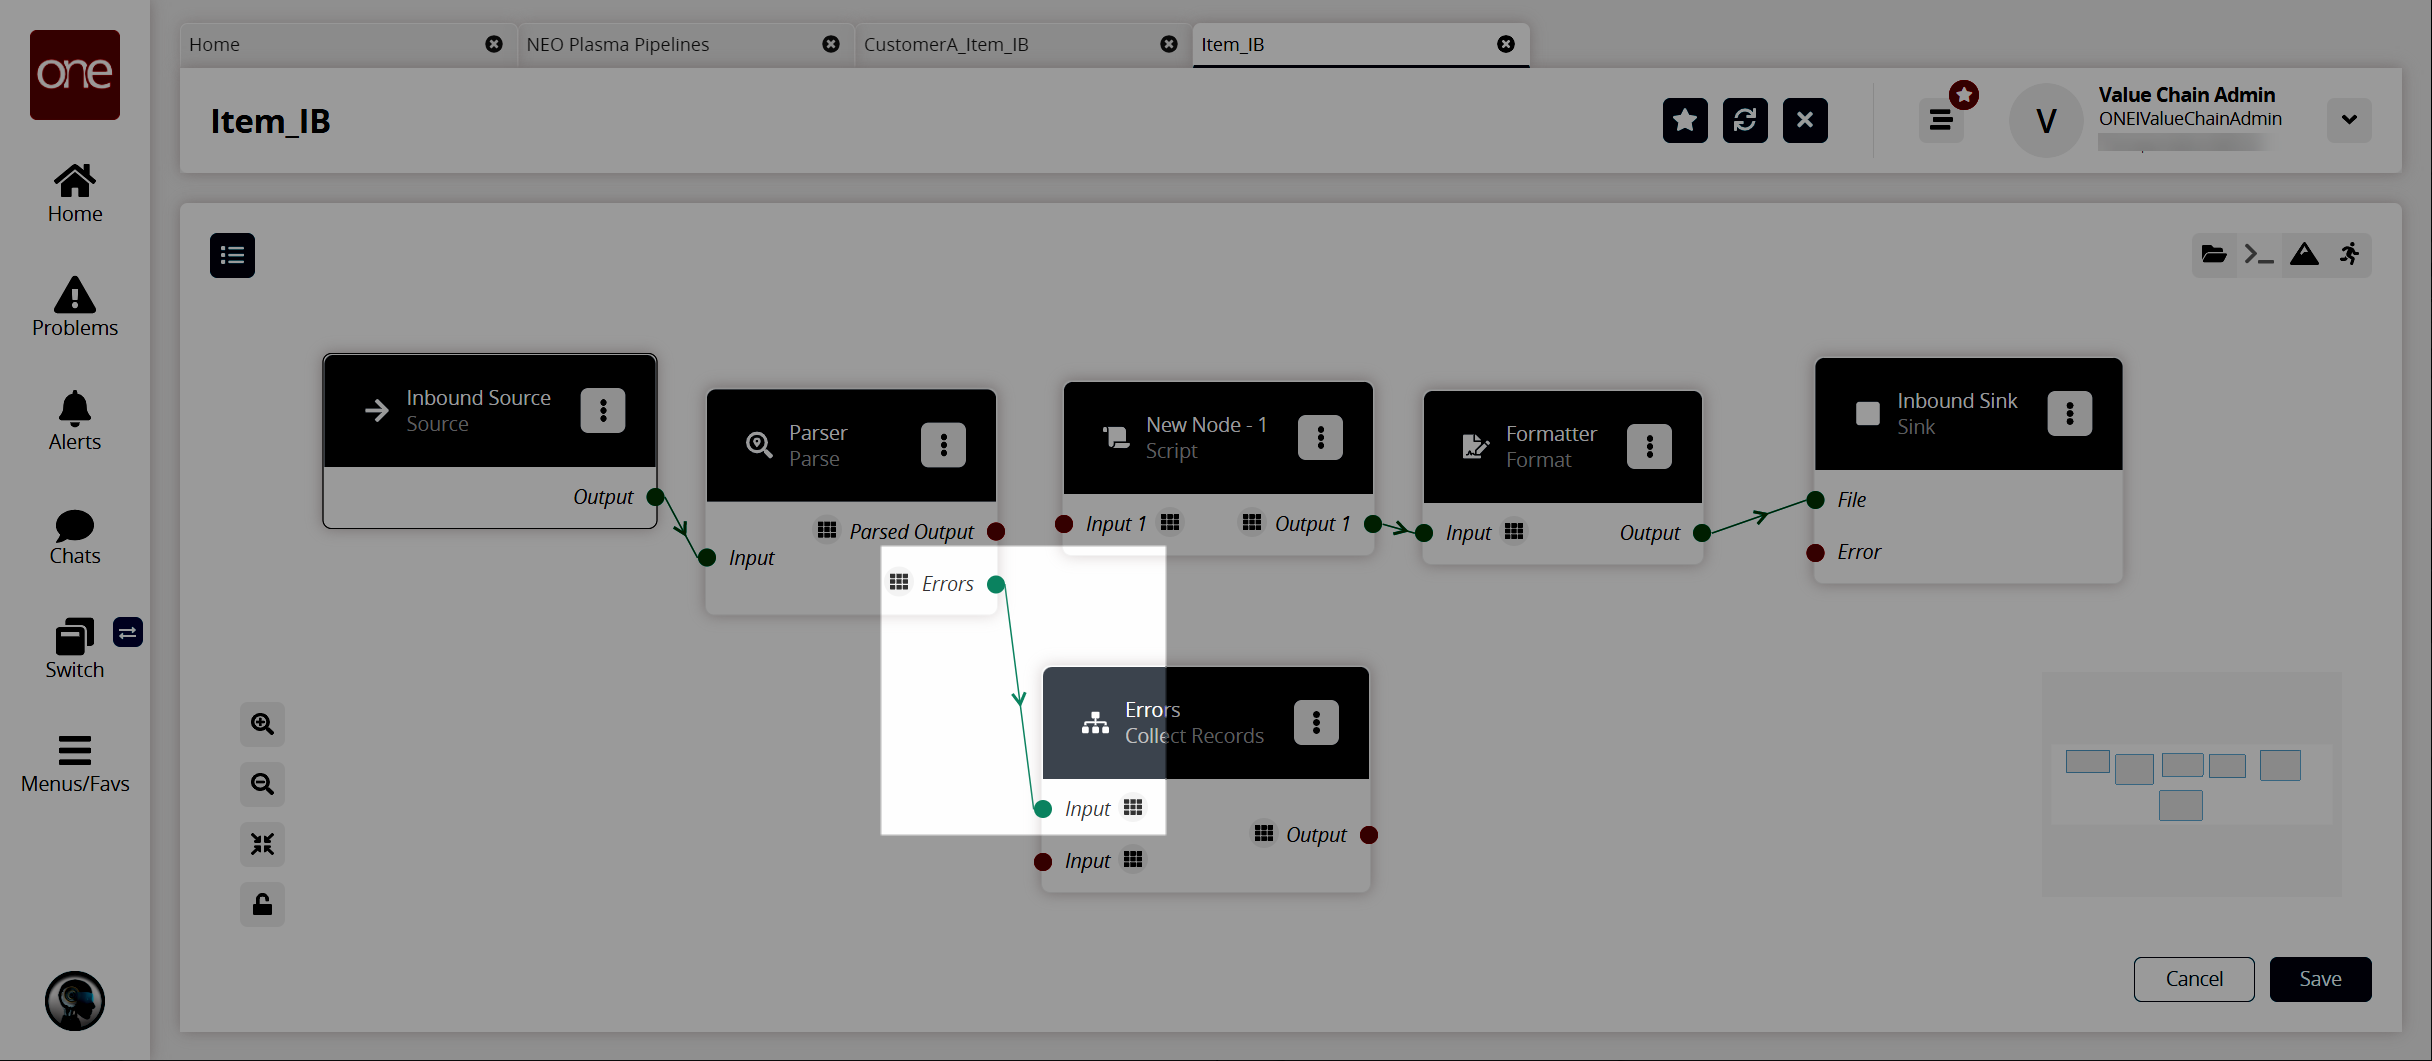Toggle the canvas lock
2432x1061 pixels.
click(262, 904)
